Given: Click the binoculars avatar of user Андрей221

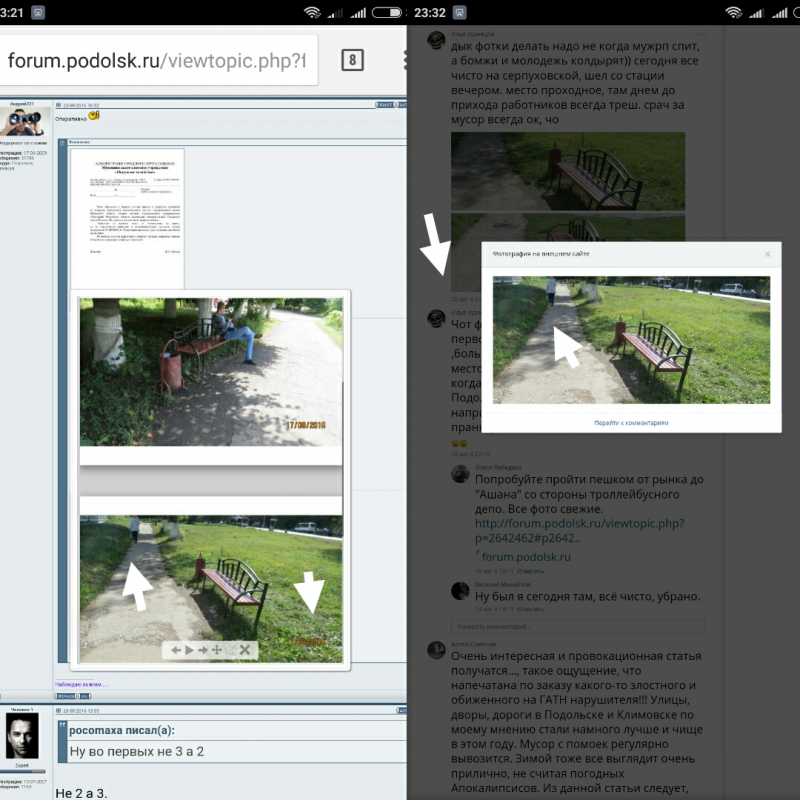Looking at the screenshot, I should click(25, 122).
